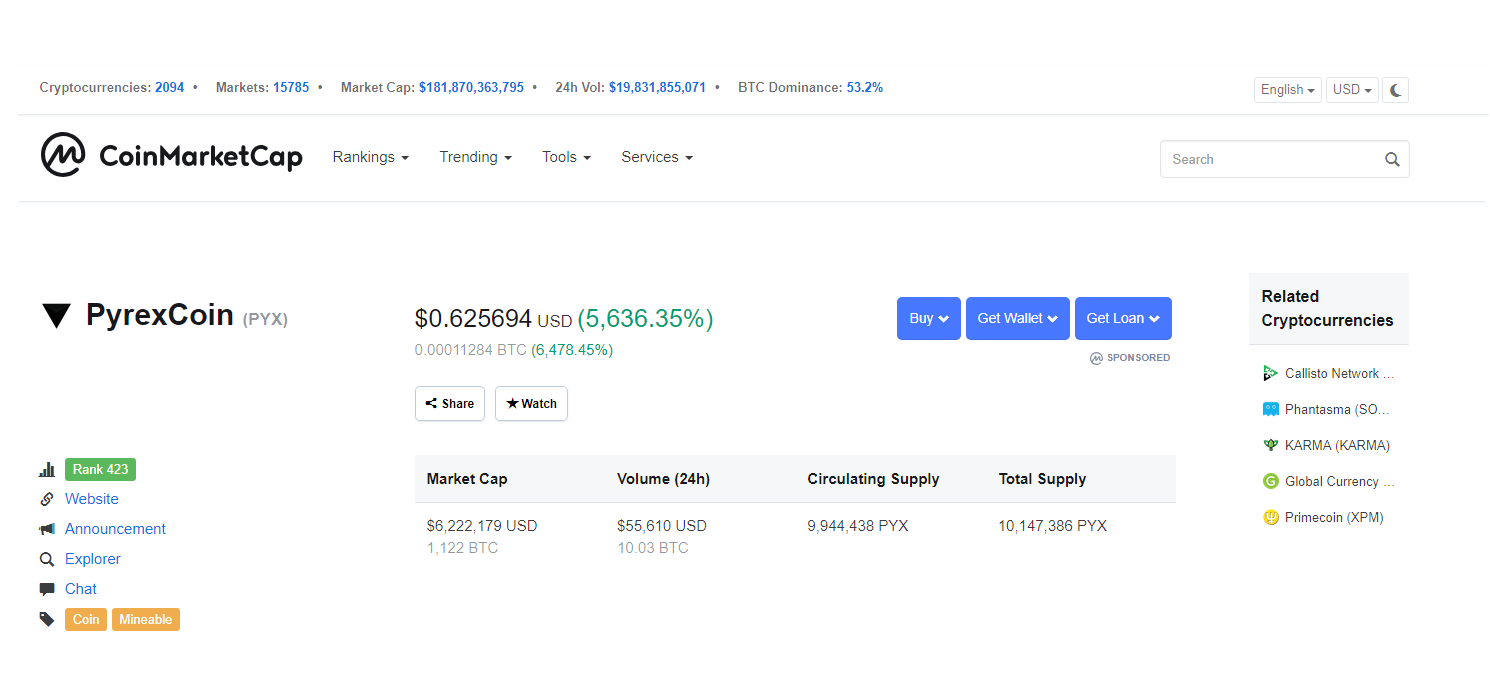Click the 10.03 BTC volume value

point(653,548)
